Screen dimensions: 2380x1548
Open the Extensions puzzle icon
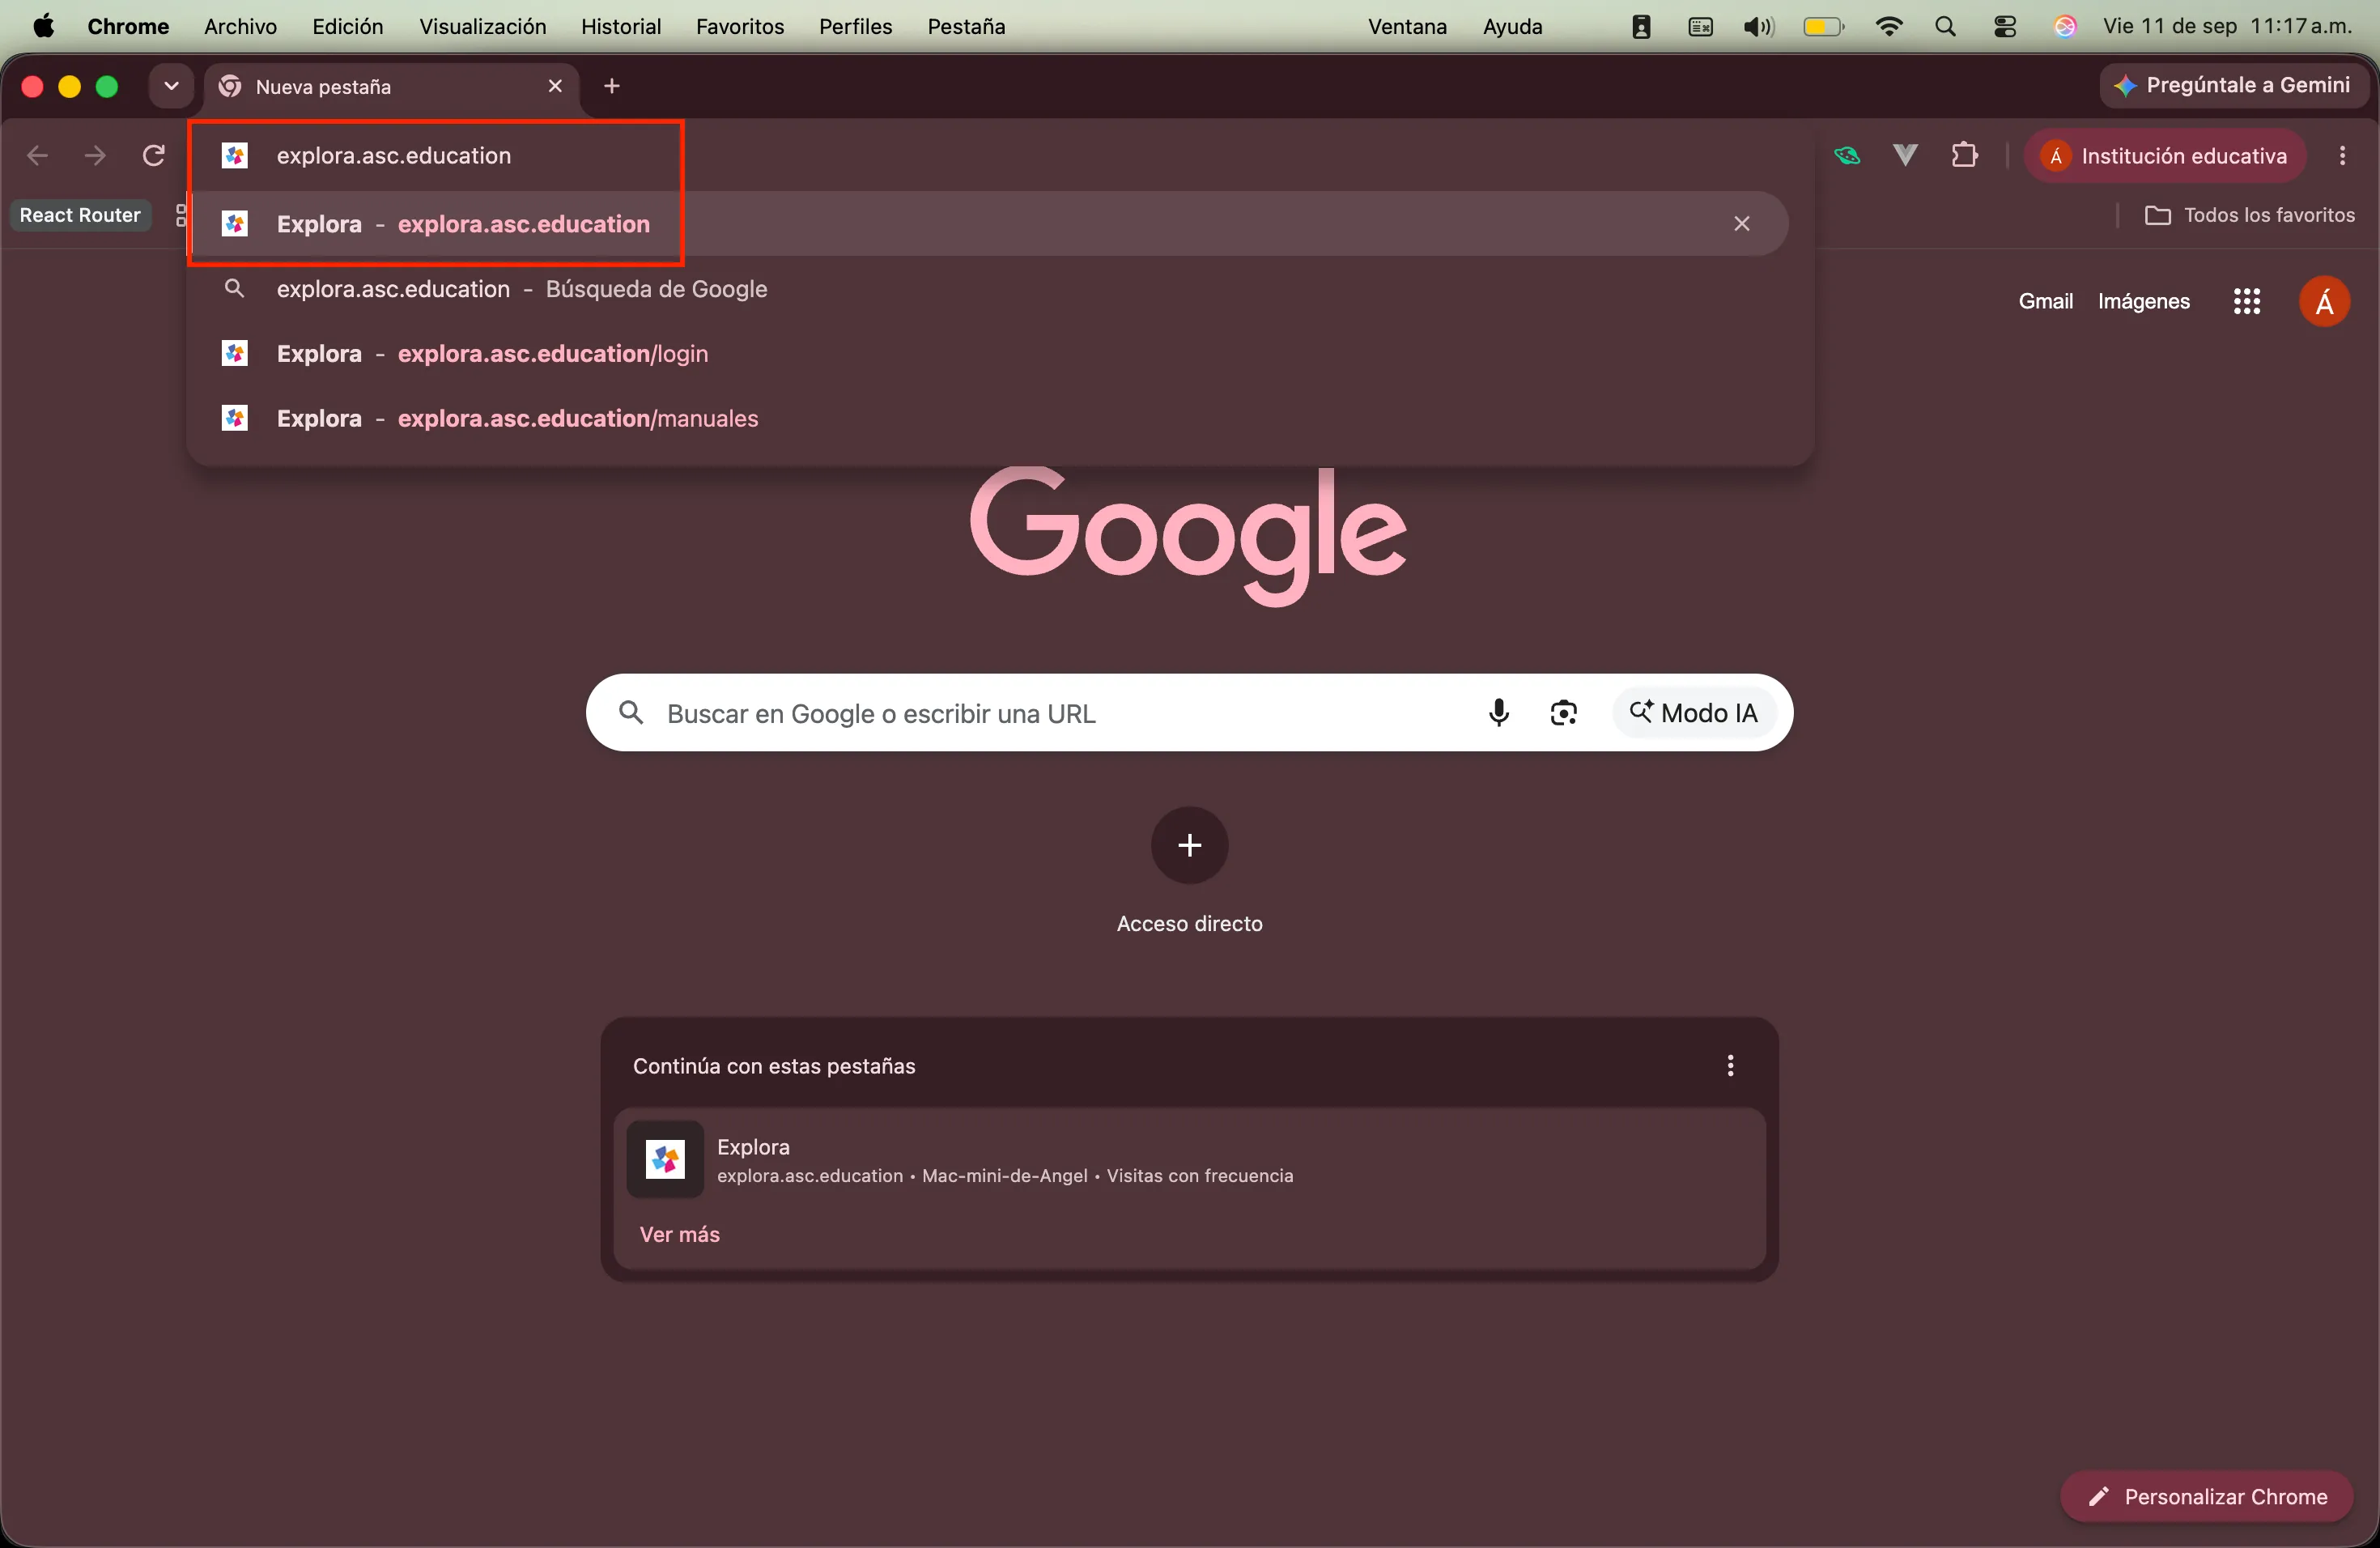[1964, 155]
